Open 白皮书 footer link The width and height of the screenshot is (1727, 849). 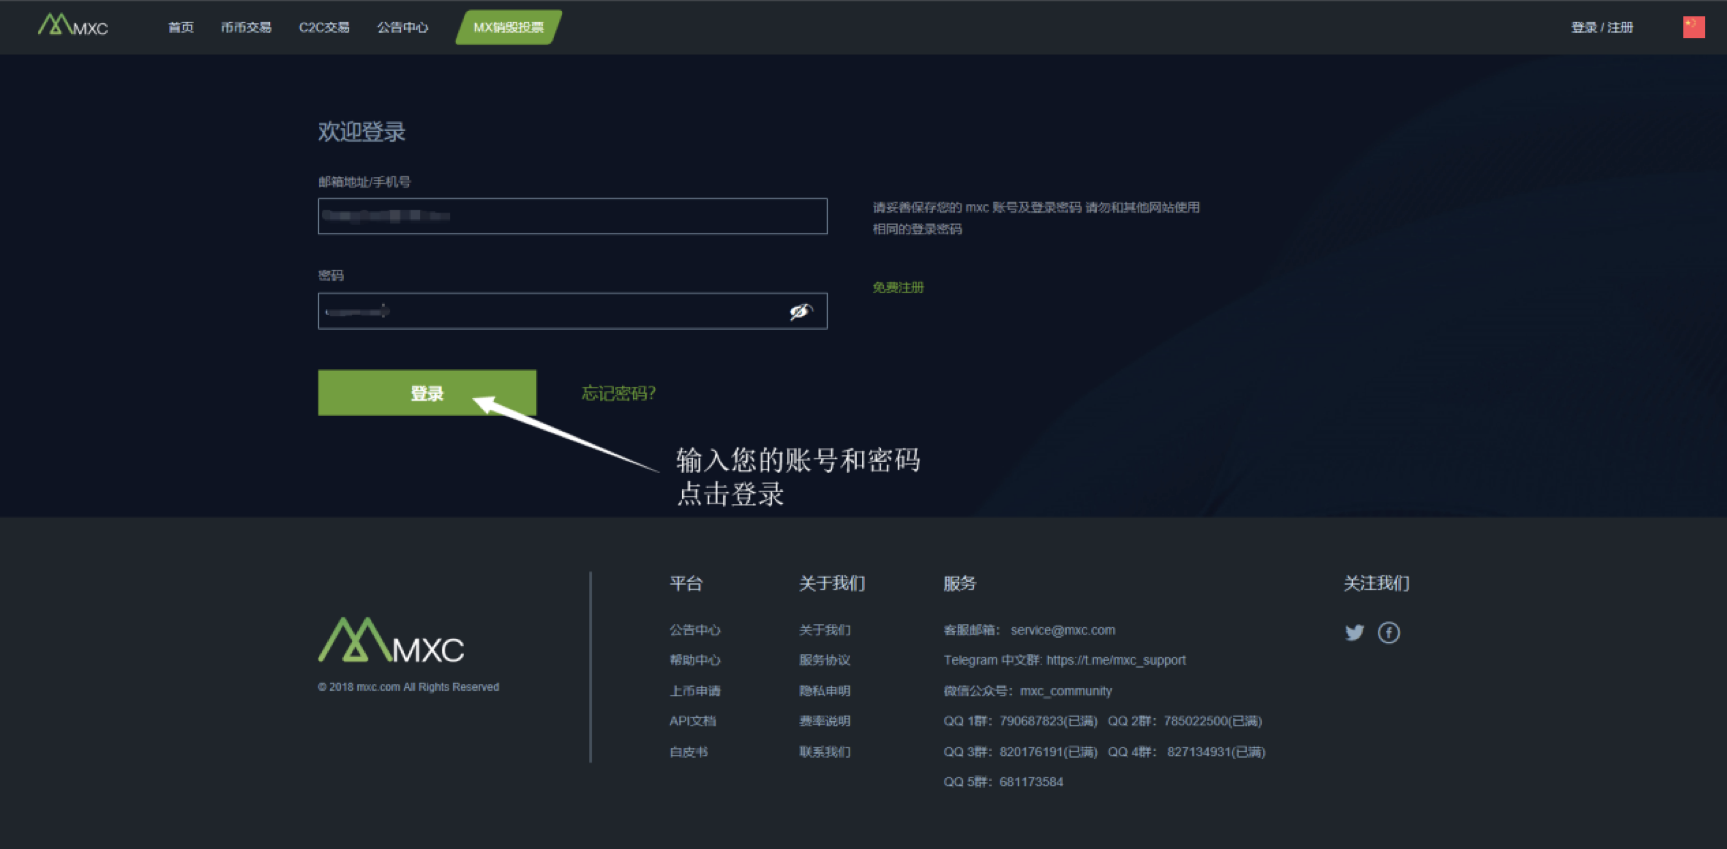pyautogui.click(x=689, y=752)
